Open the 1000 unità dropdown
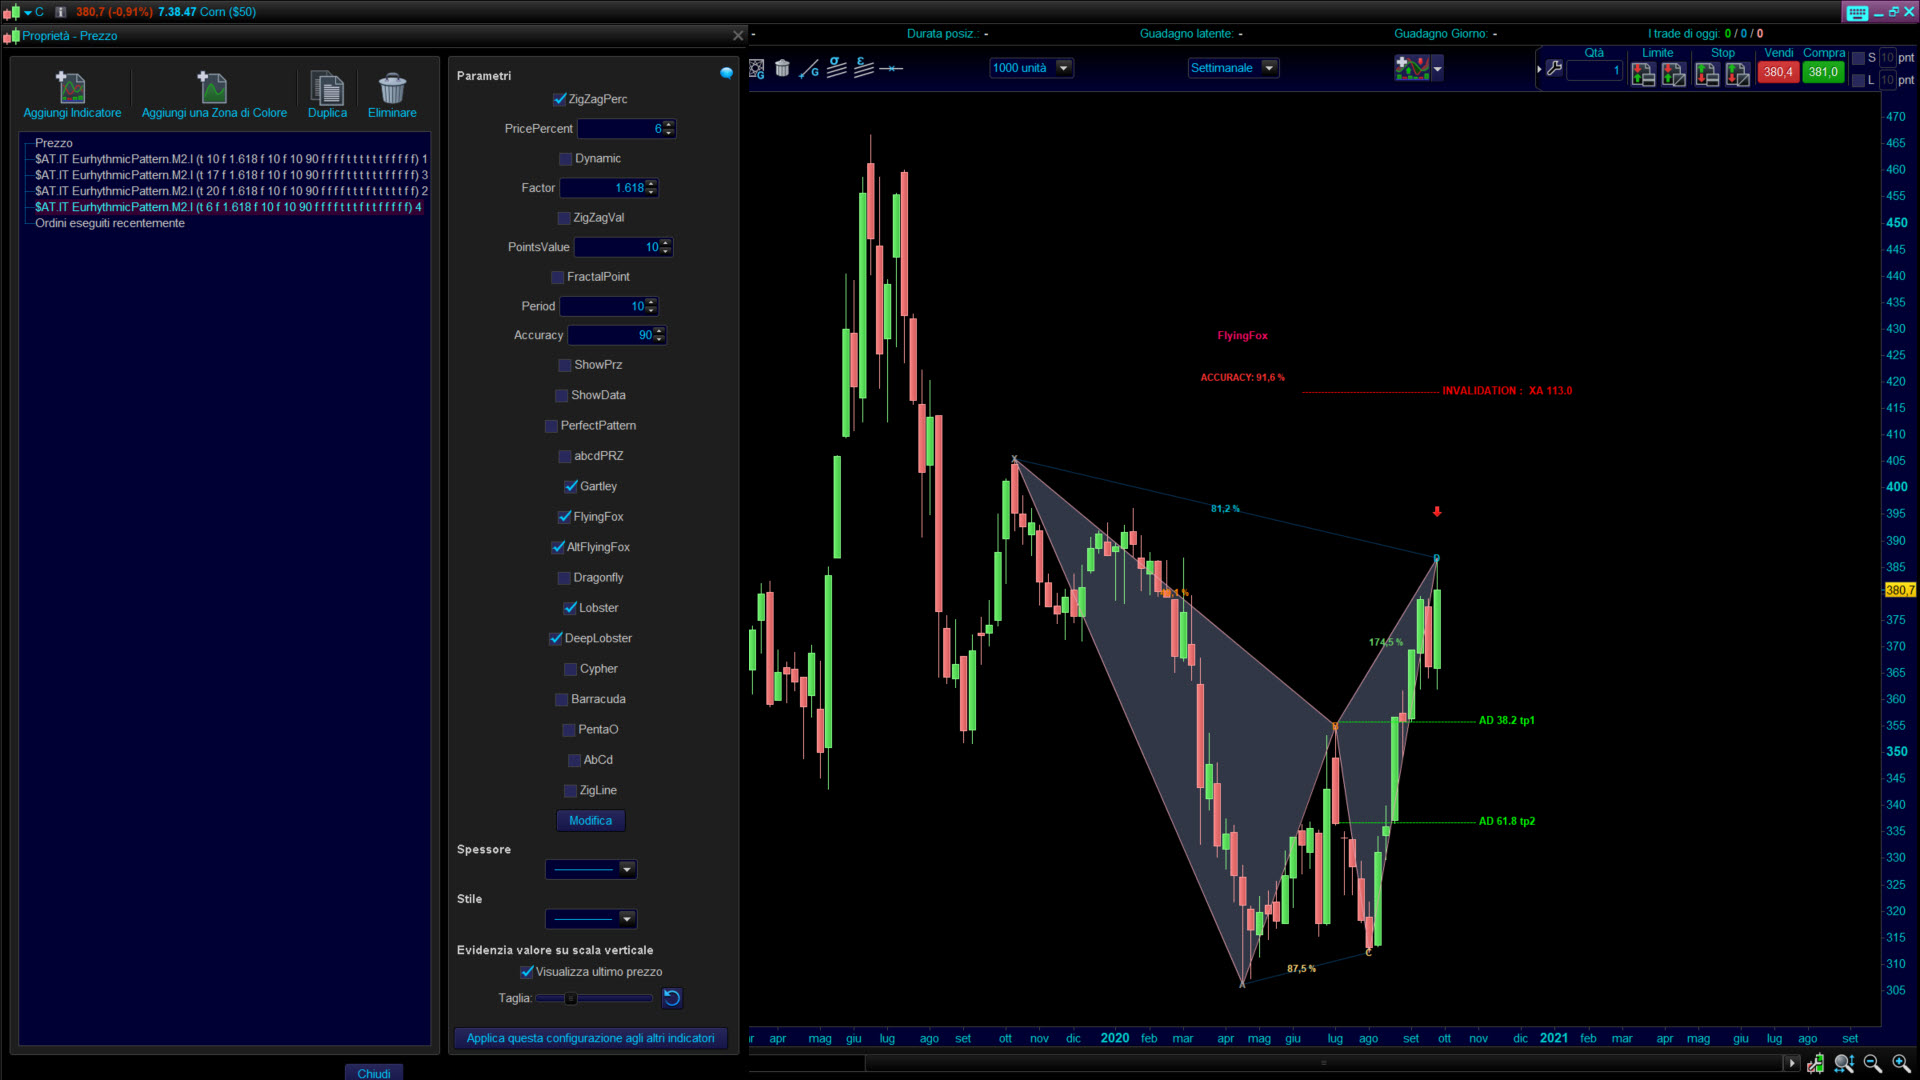This screenshot has width=1920, height=1080. 1064,68
